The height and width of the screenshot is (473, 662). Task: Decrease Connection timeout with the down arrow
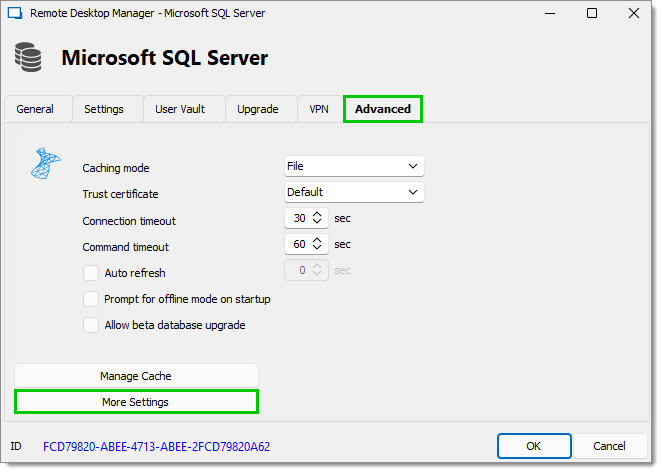(317, 222)
